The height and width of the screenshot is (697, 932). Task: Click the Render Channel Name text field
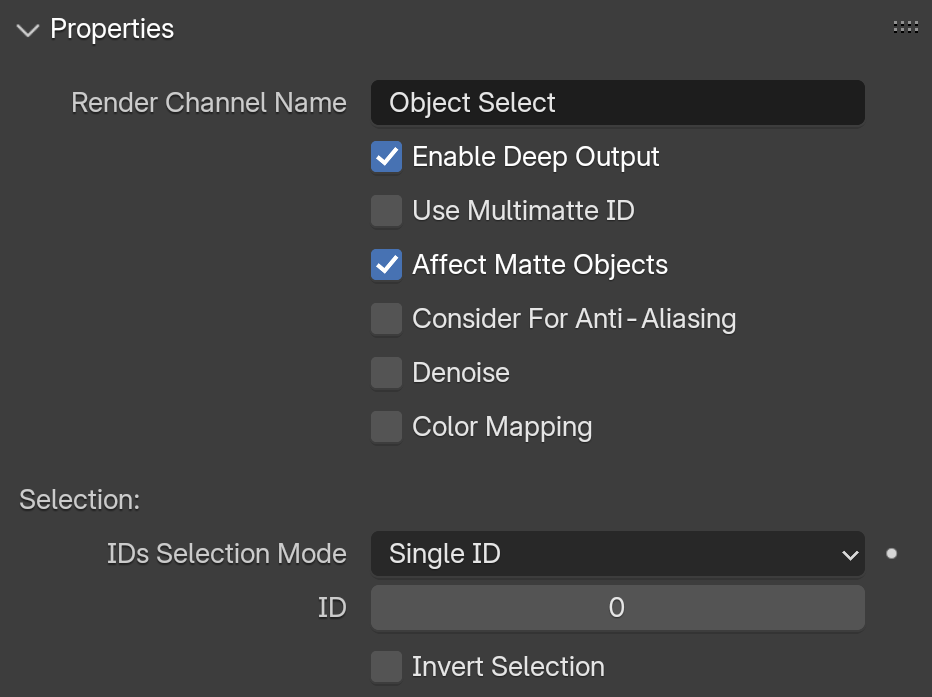[618, 103]
